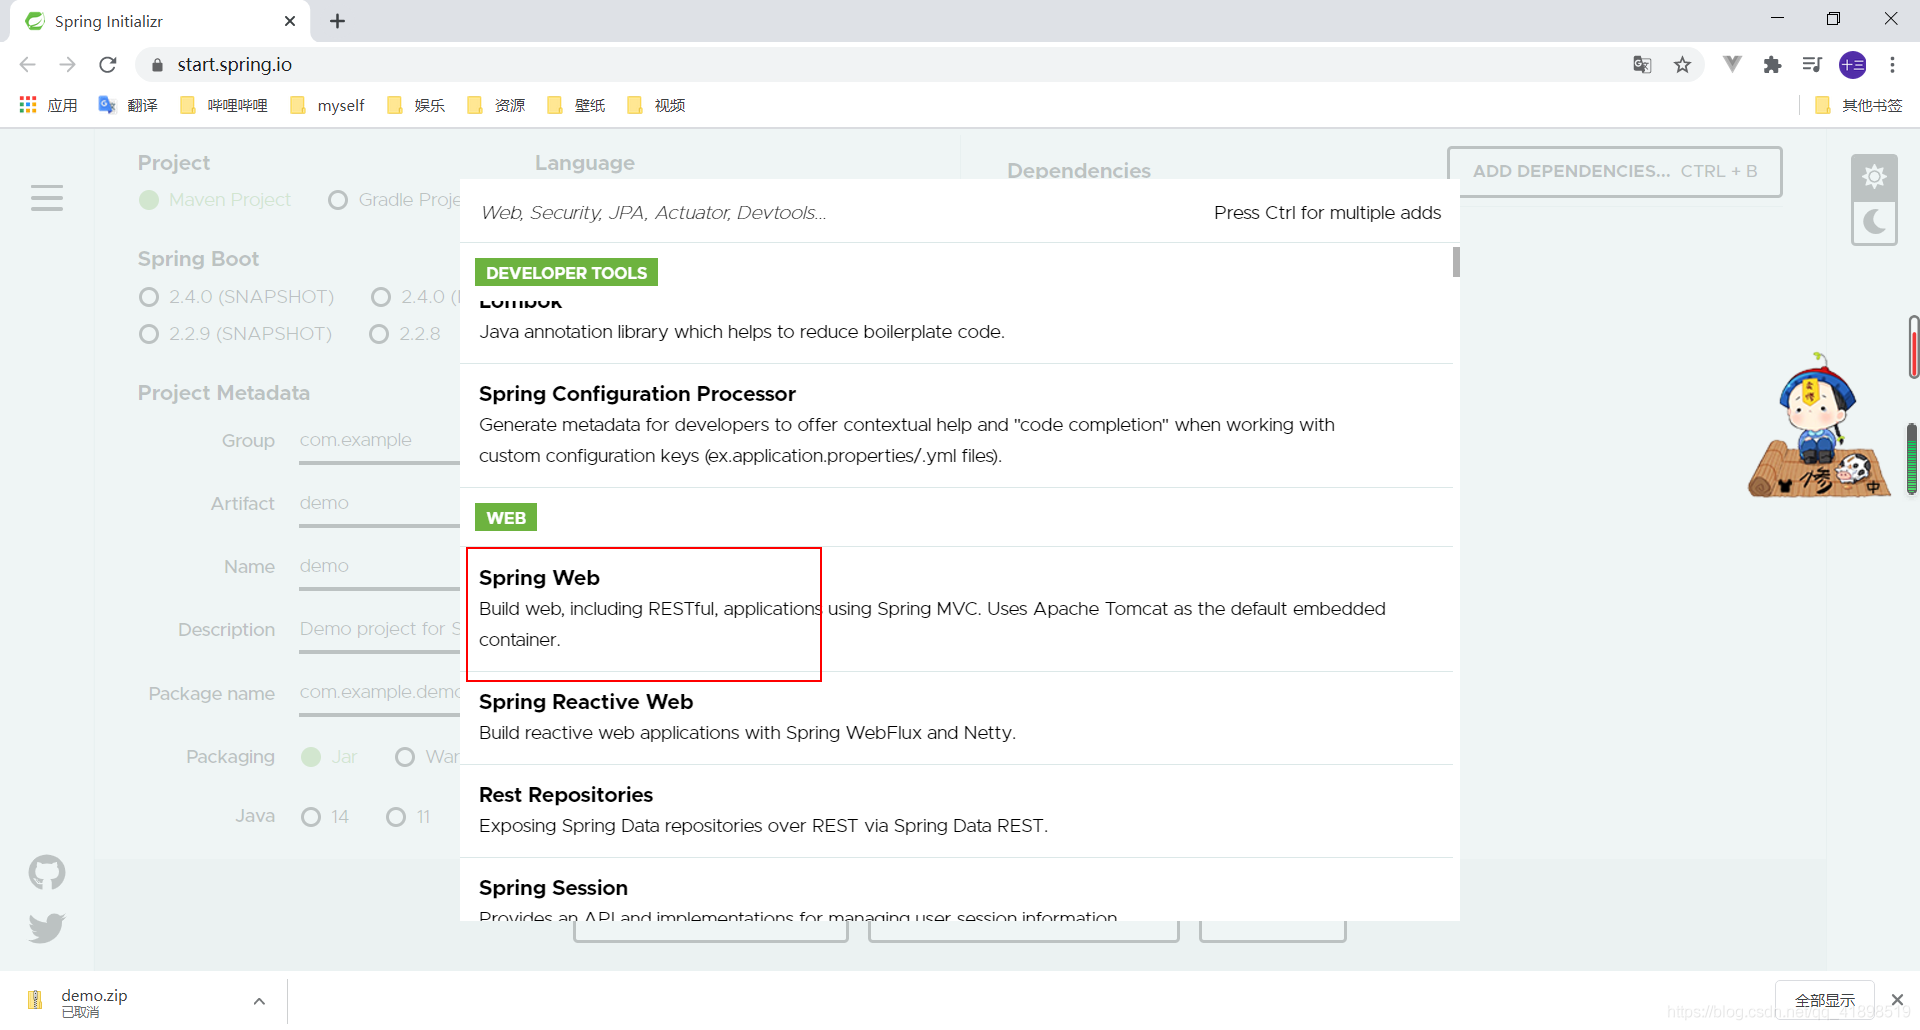The image size is (1920, 1030).
Task: Open the 应用 apps shortcut
Action: pyautogui.click(x=48, y=105)
